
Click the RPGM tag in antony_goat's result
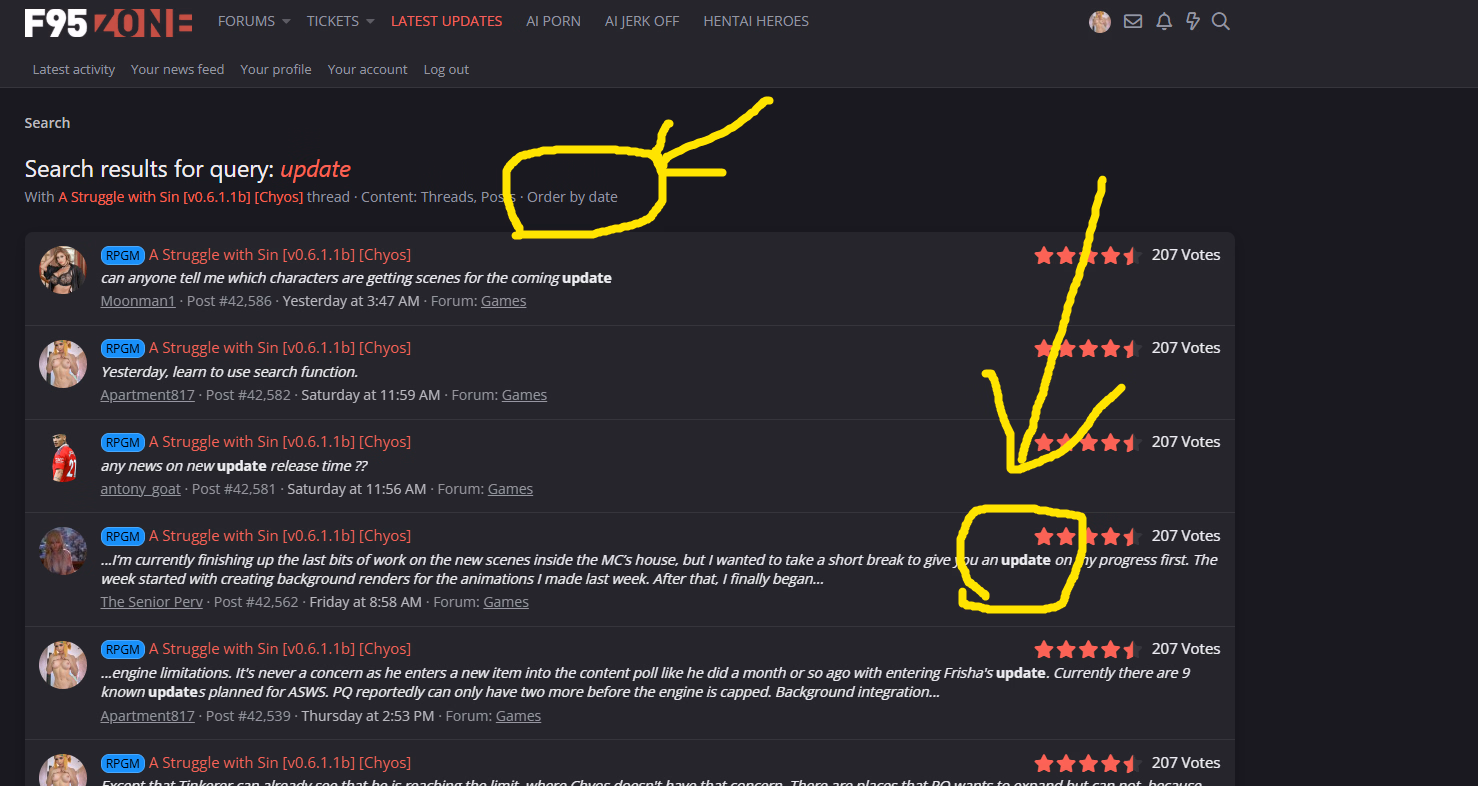[x=123, y=442]
